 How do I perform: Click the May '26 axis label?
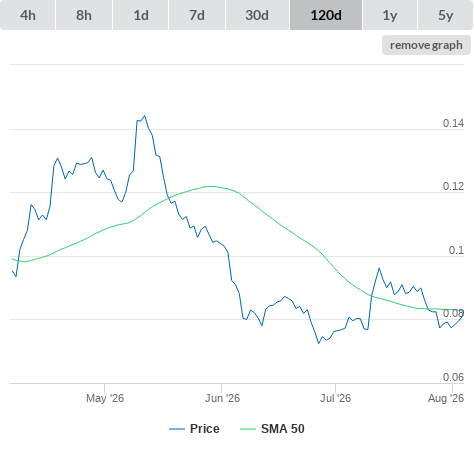pyautogui.click(x=105, y=398)
